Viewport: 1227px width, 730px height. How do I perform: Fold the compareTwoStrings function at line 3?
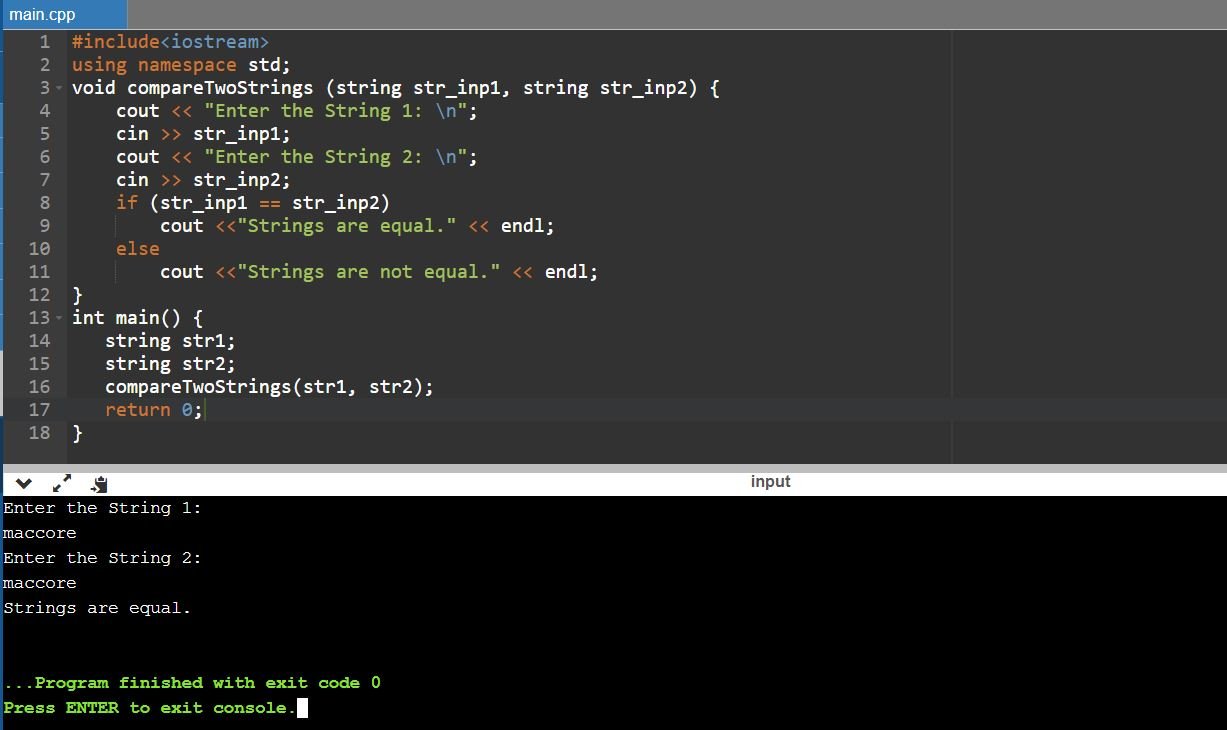pos(61,88)
